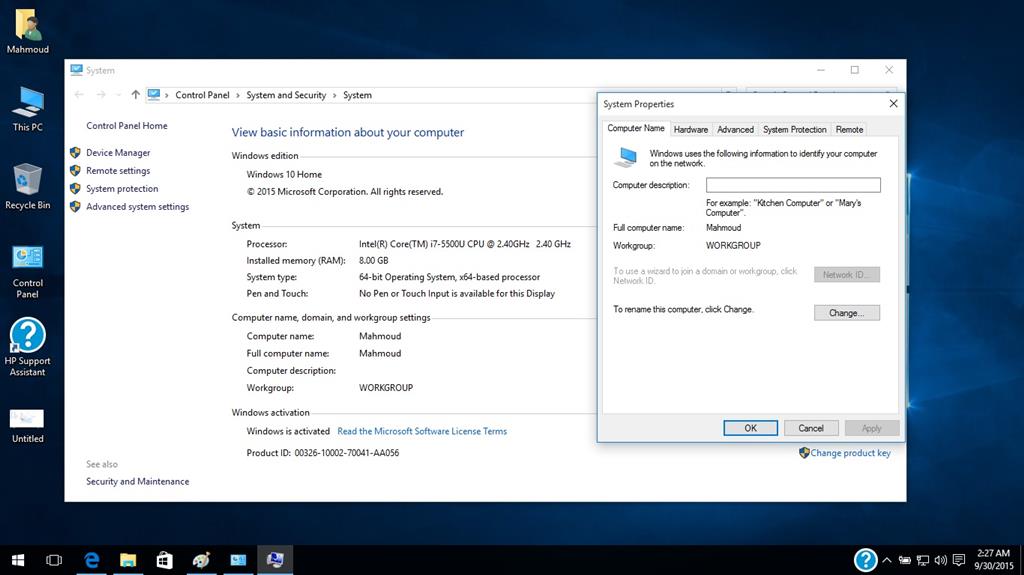Click Change to rename this computer
This screenshot has height=575, width=1024.
pyautogui.click(x=846, y=313)
